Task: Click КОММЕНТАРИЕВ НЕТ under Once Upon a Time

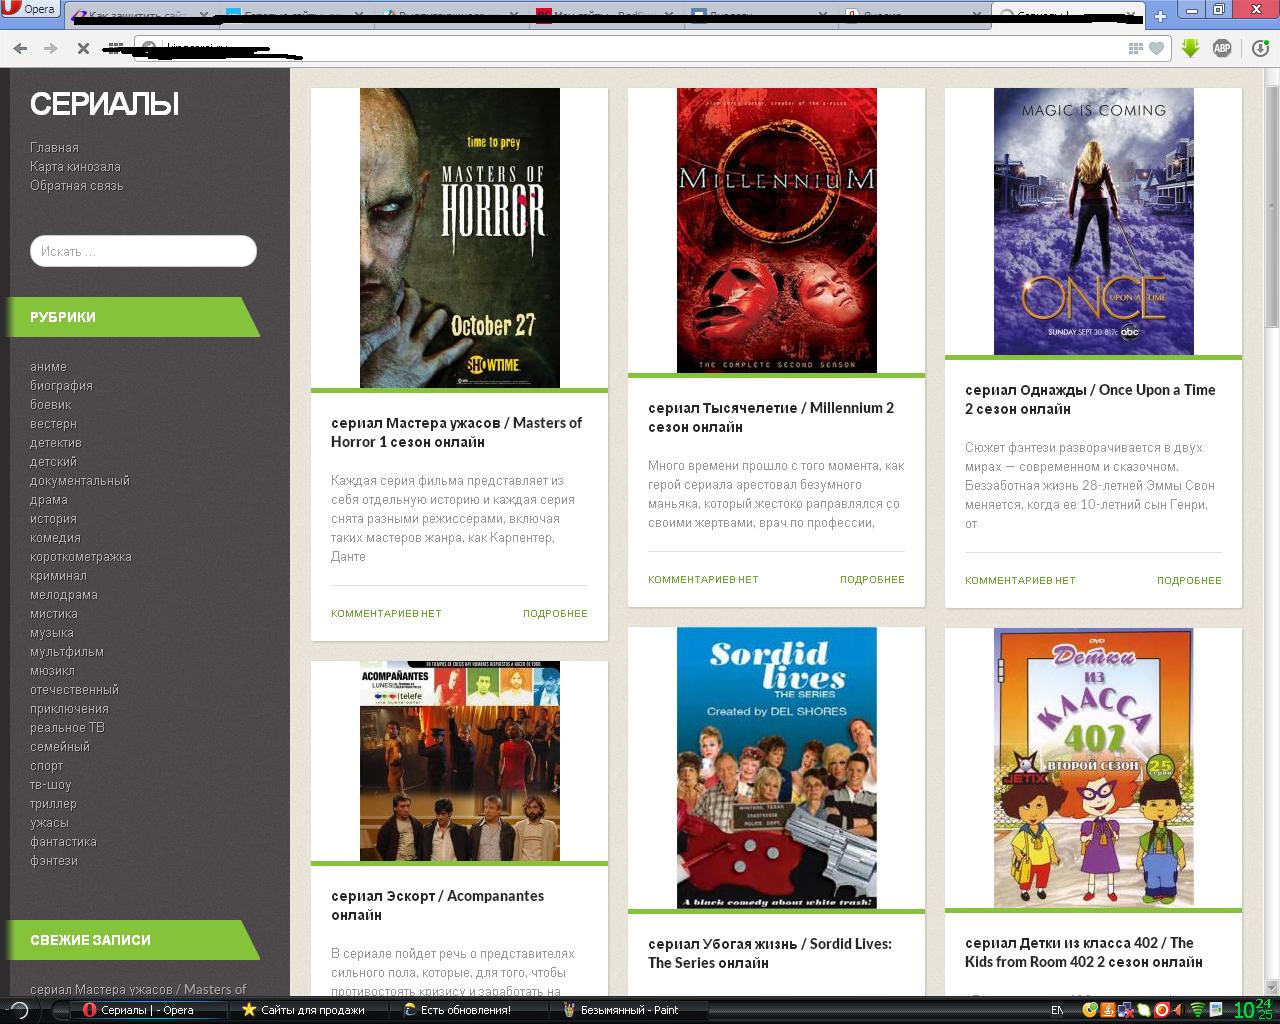Action: point(1020,581)
